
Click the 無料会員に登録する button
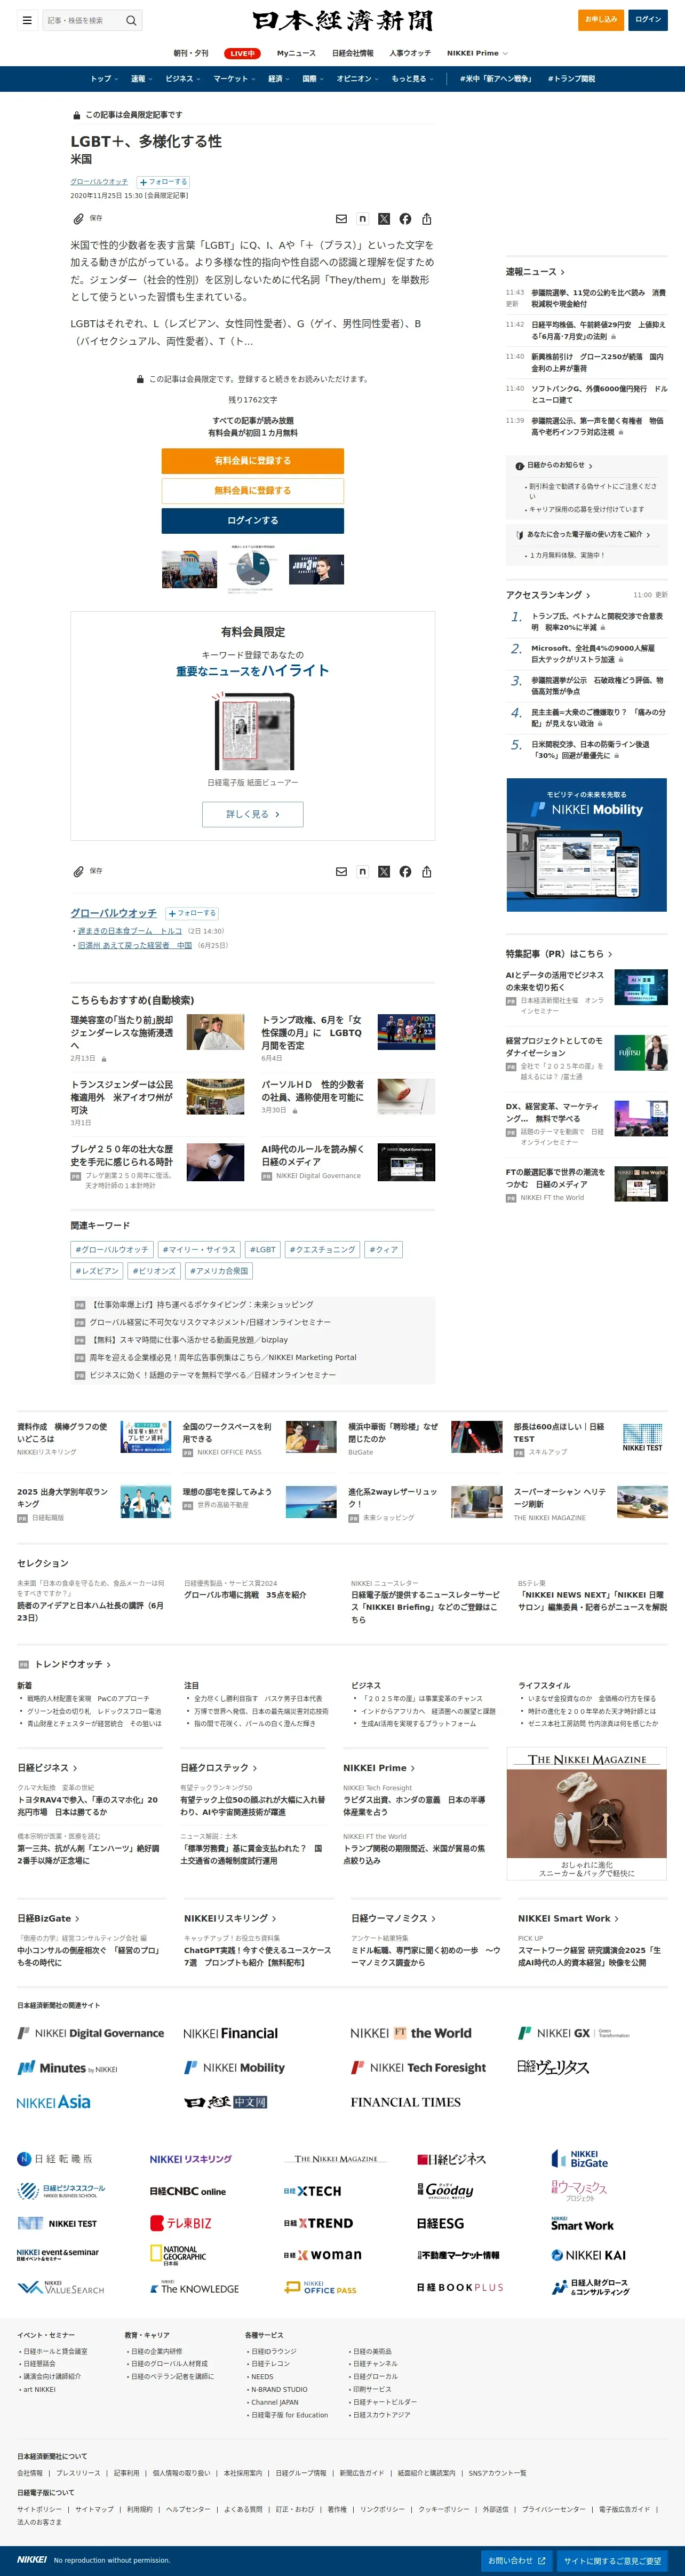[253, 491]
